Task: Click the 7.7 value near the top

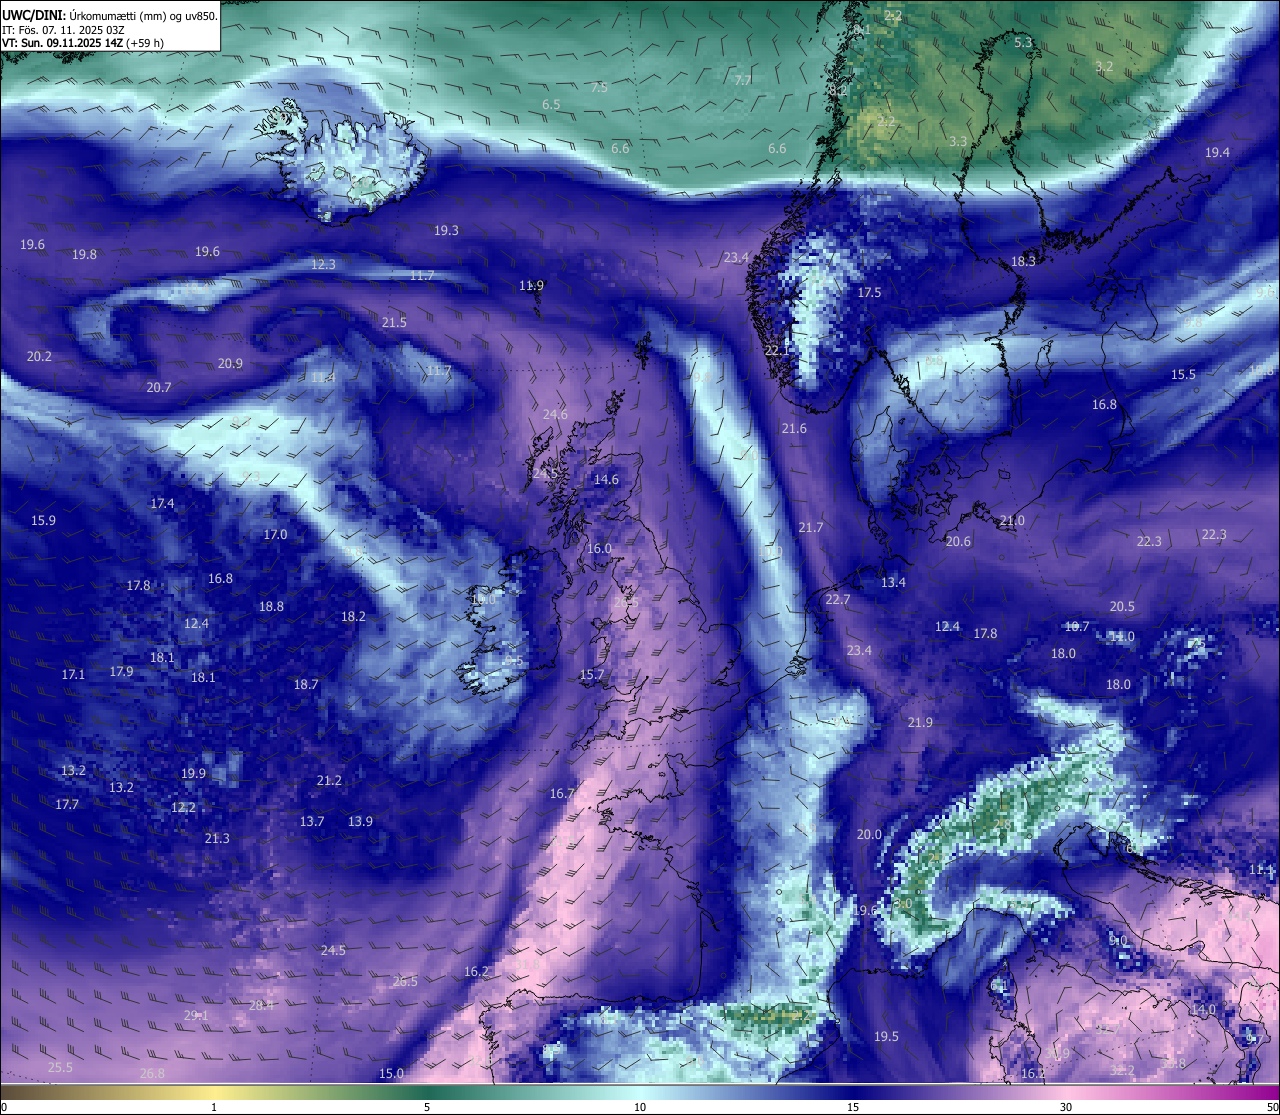Action: [x=743, y=80]
